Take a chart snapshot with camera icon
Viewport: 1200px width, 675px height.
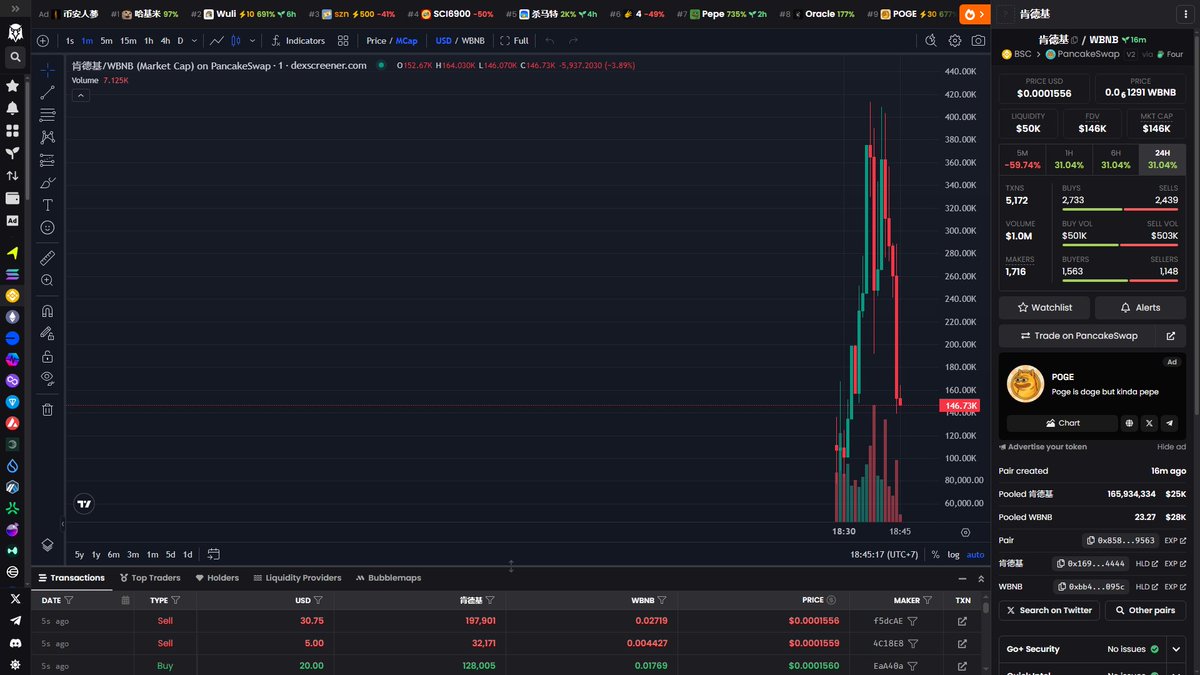(x=978, y=41)
